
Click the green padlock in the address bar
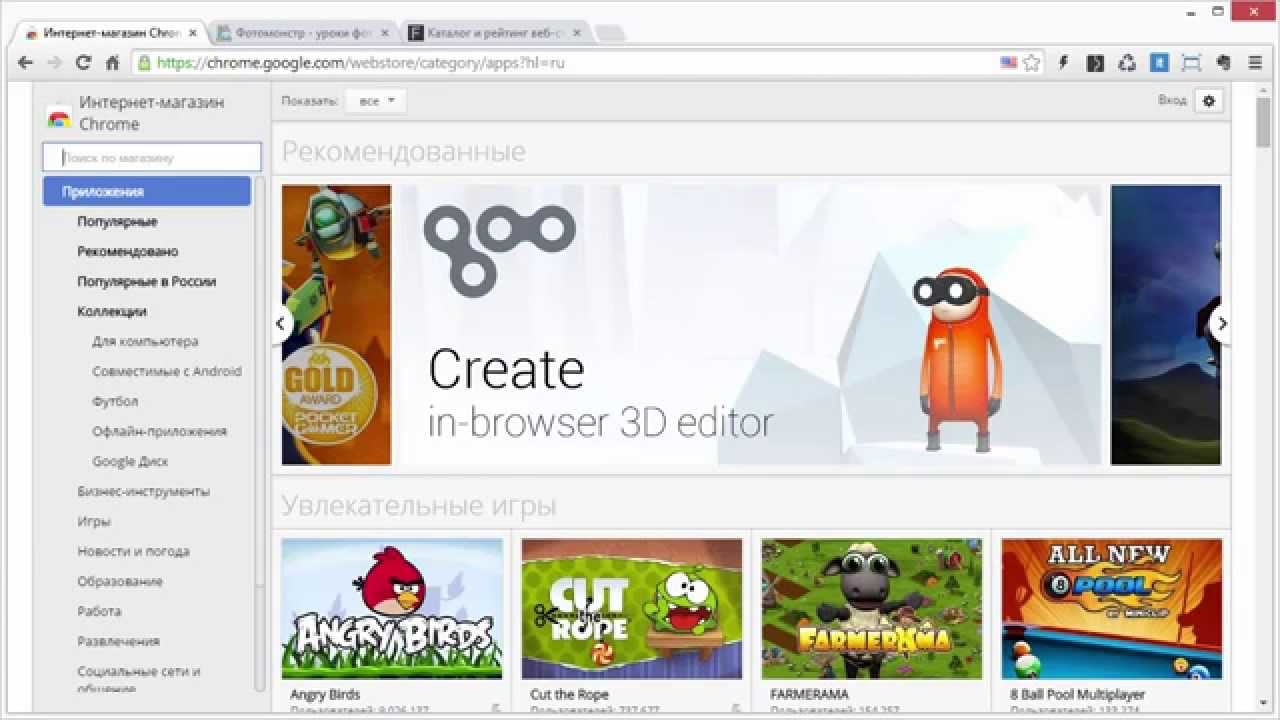[145, 62]
